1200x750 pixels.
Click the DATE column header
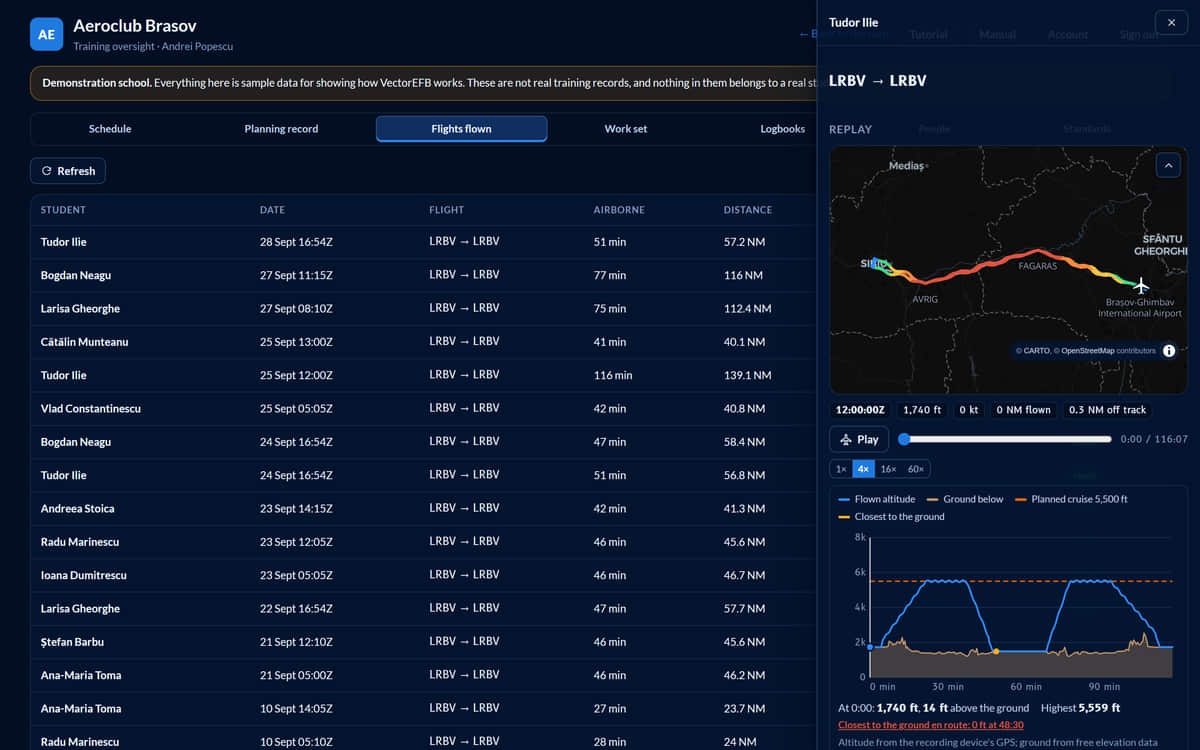coord(272,210)
